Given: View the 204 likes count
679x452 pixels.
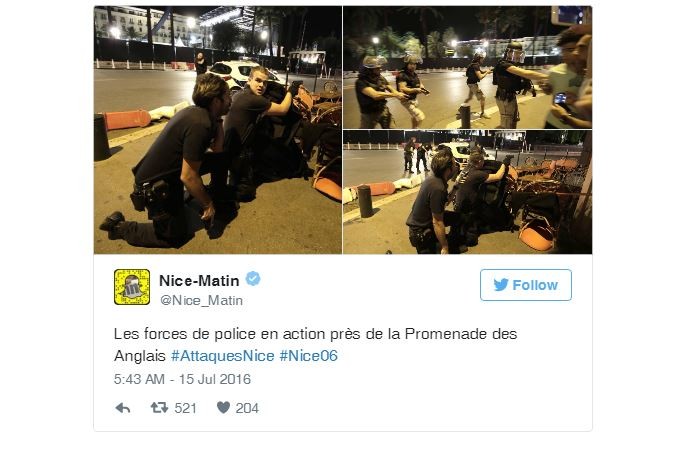Looking at the screenshot, I should click(247, 408).
